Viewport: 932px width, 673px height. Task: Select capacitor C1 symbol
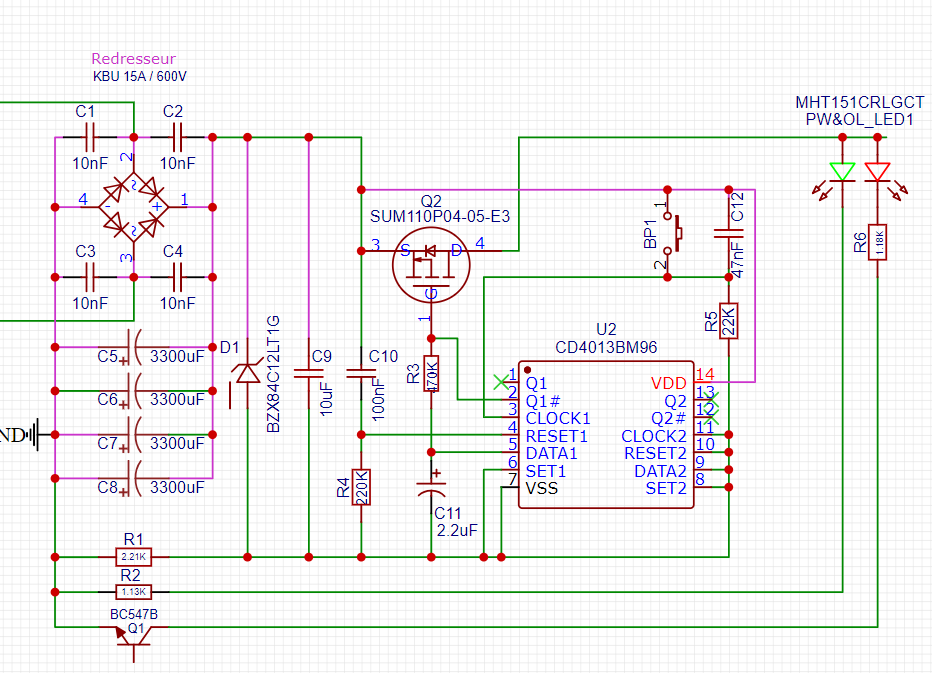point(90,137)
